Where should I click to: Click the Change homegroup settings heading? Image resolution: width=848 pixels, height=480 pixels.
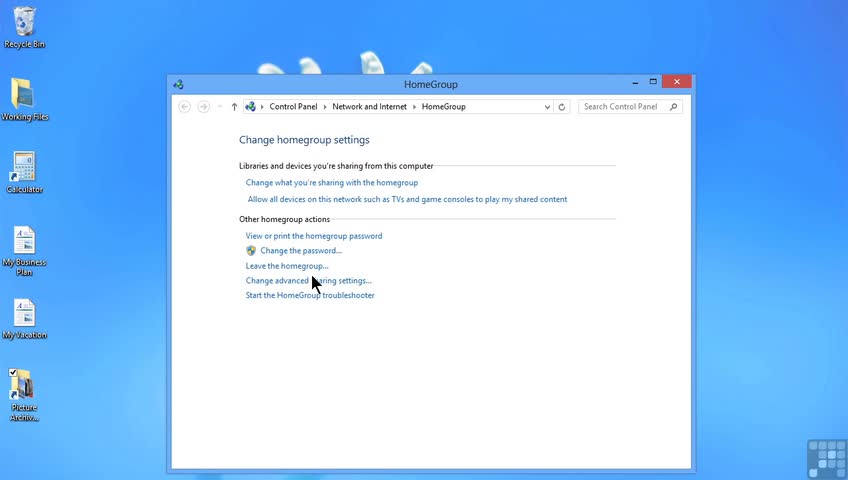click(x=304, y=140)
